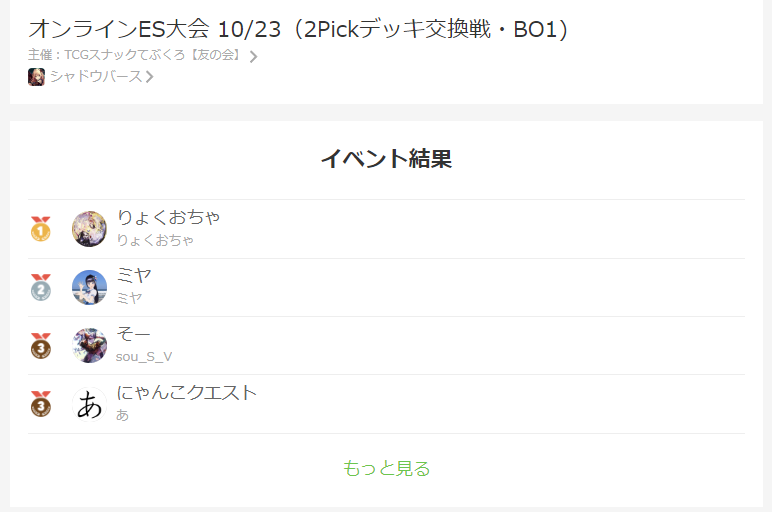772x512 pixels.
Task: Select player name りょくおちゃ
Action: click(x=168, y=218)
